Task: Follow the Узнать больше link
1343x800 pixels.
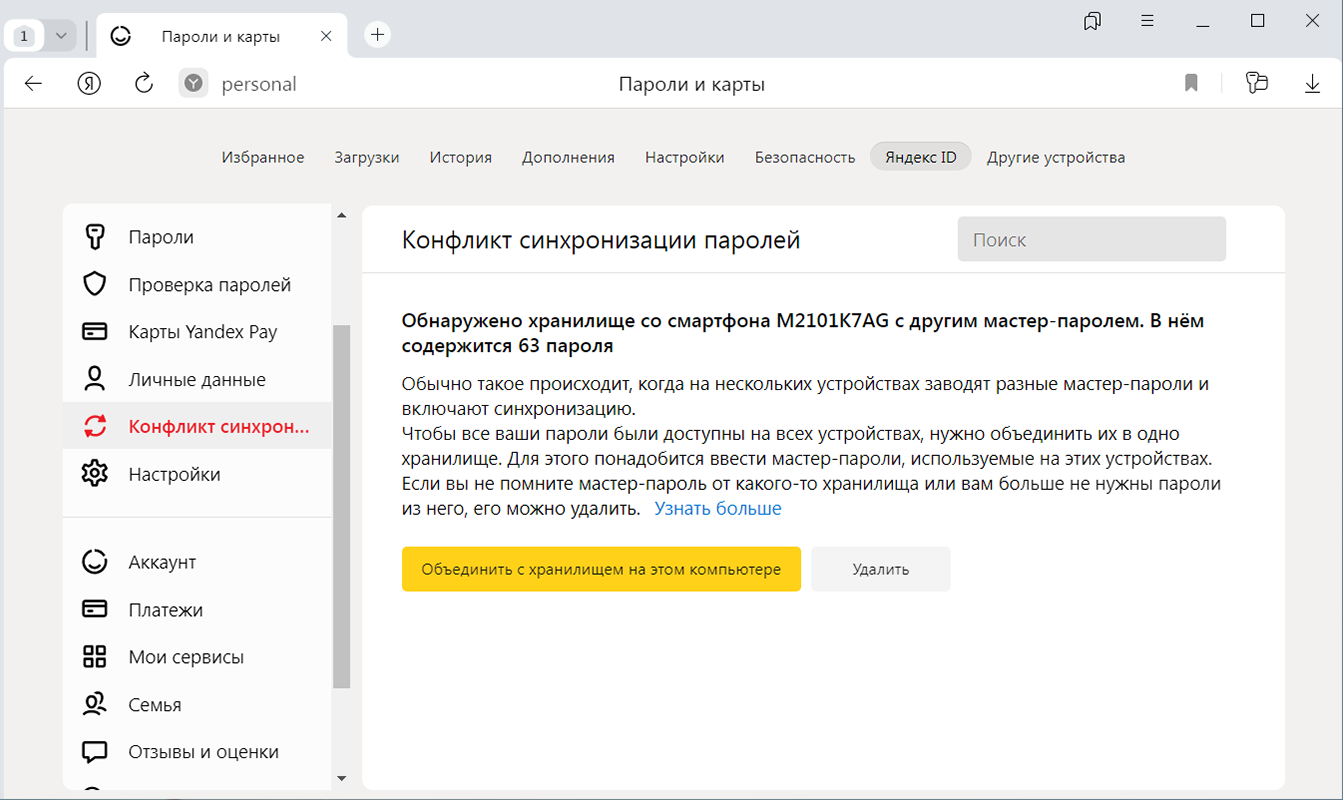Action: tap(717, 509)
